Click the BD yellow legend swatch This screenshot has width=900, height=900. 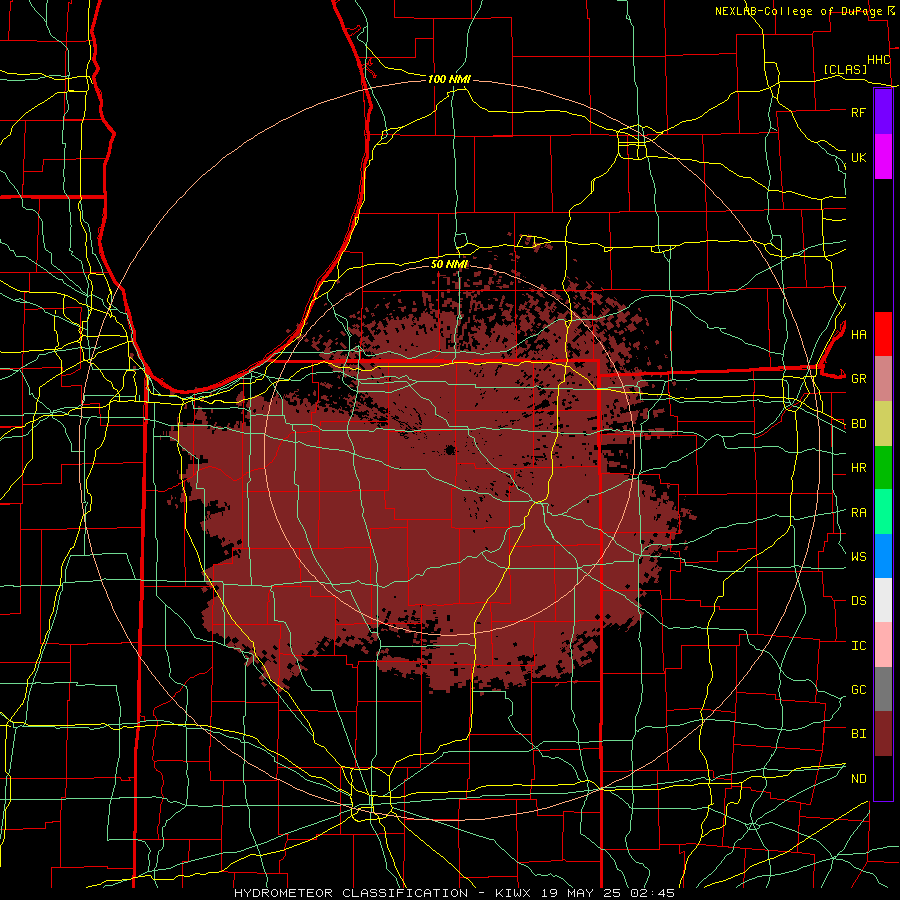(883, 424)
